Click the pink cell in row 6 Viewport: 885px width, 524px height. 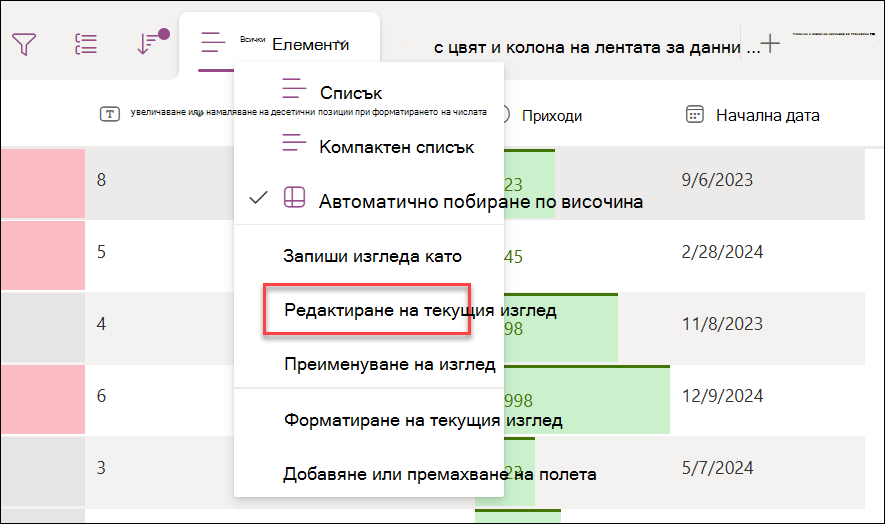[x=43, y=399]
